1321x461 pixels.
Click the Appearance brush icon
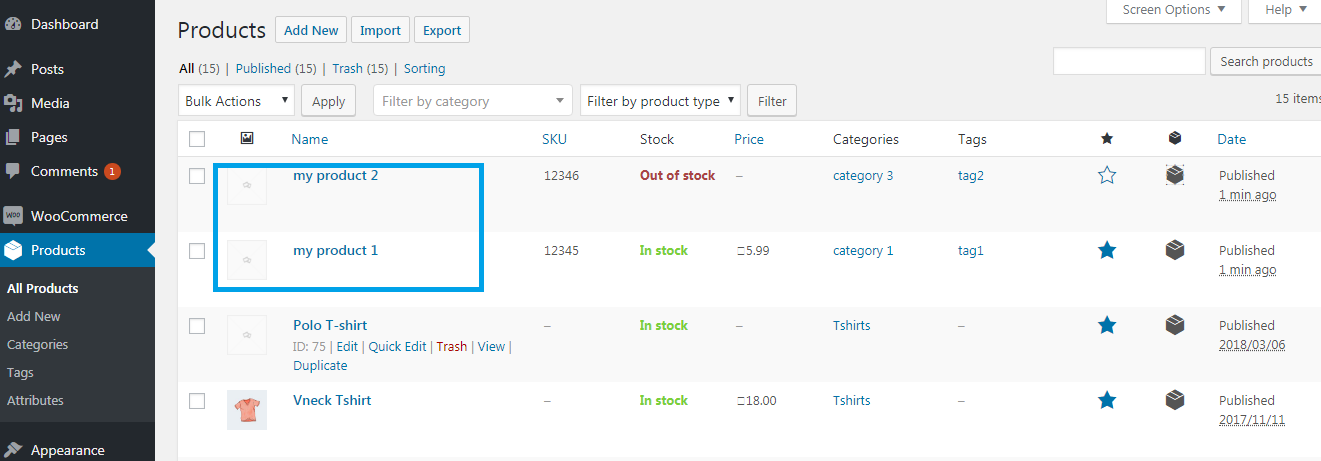pos(13,450)
